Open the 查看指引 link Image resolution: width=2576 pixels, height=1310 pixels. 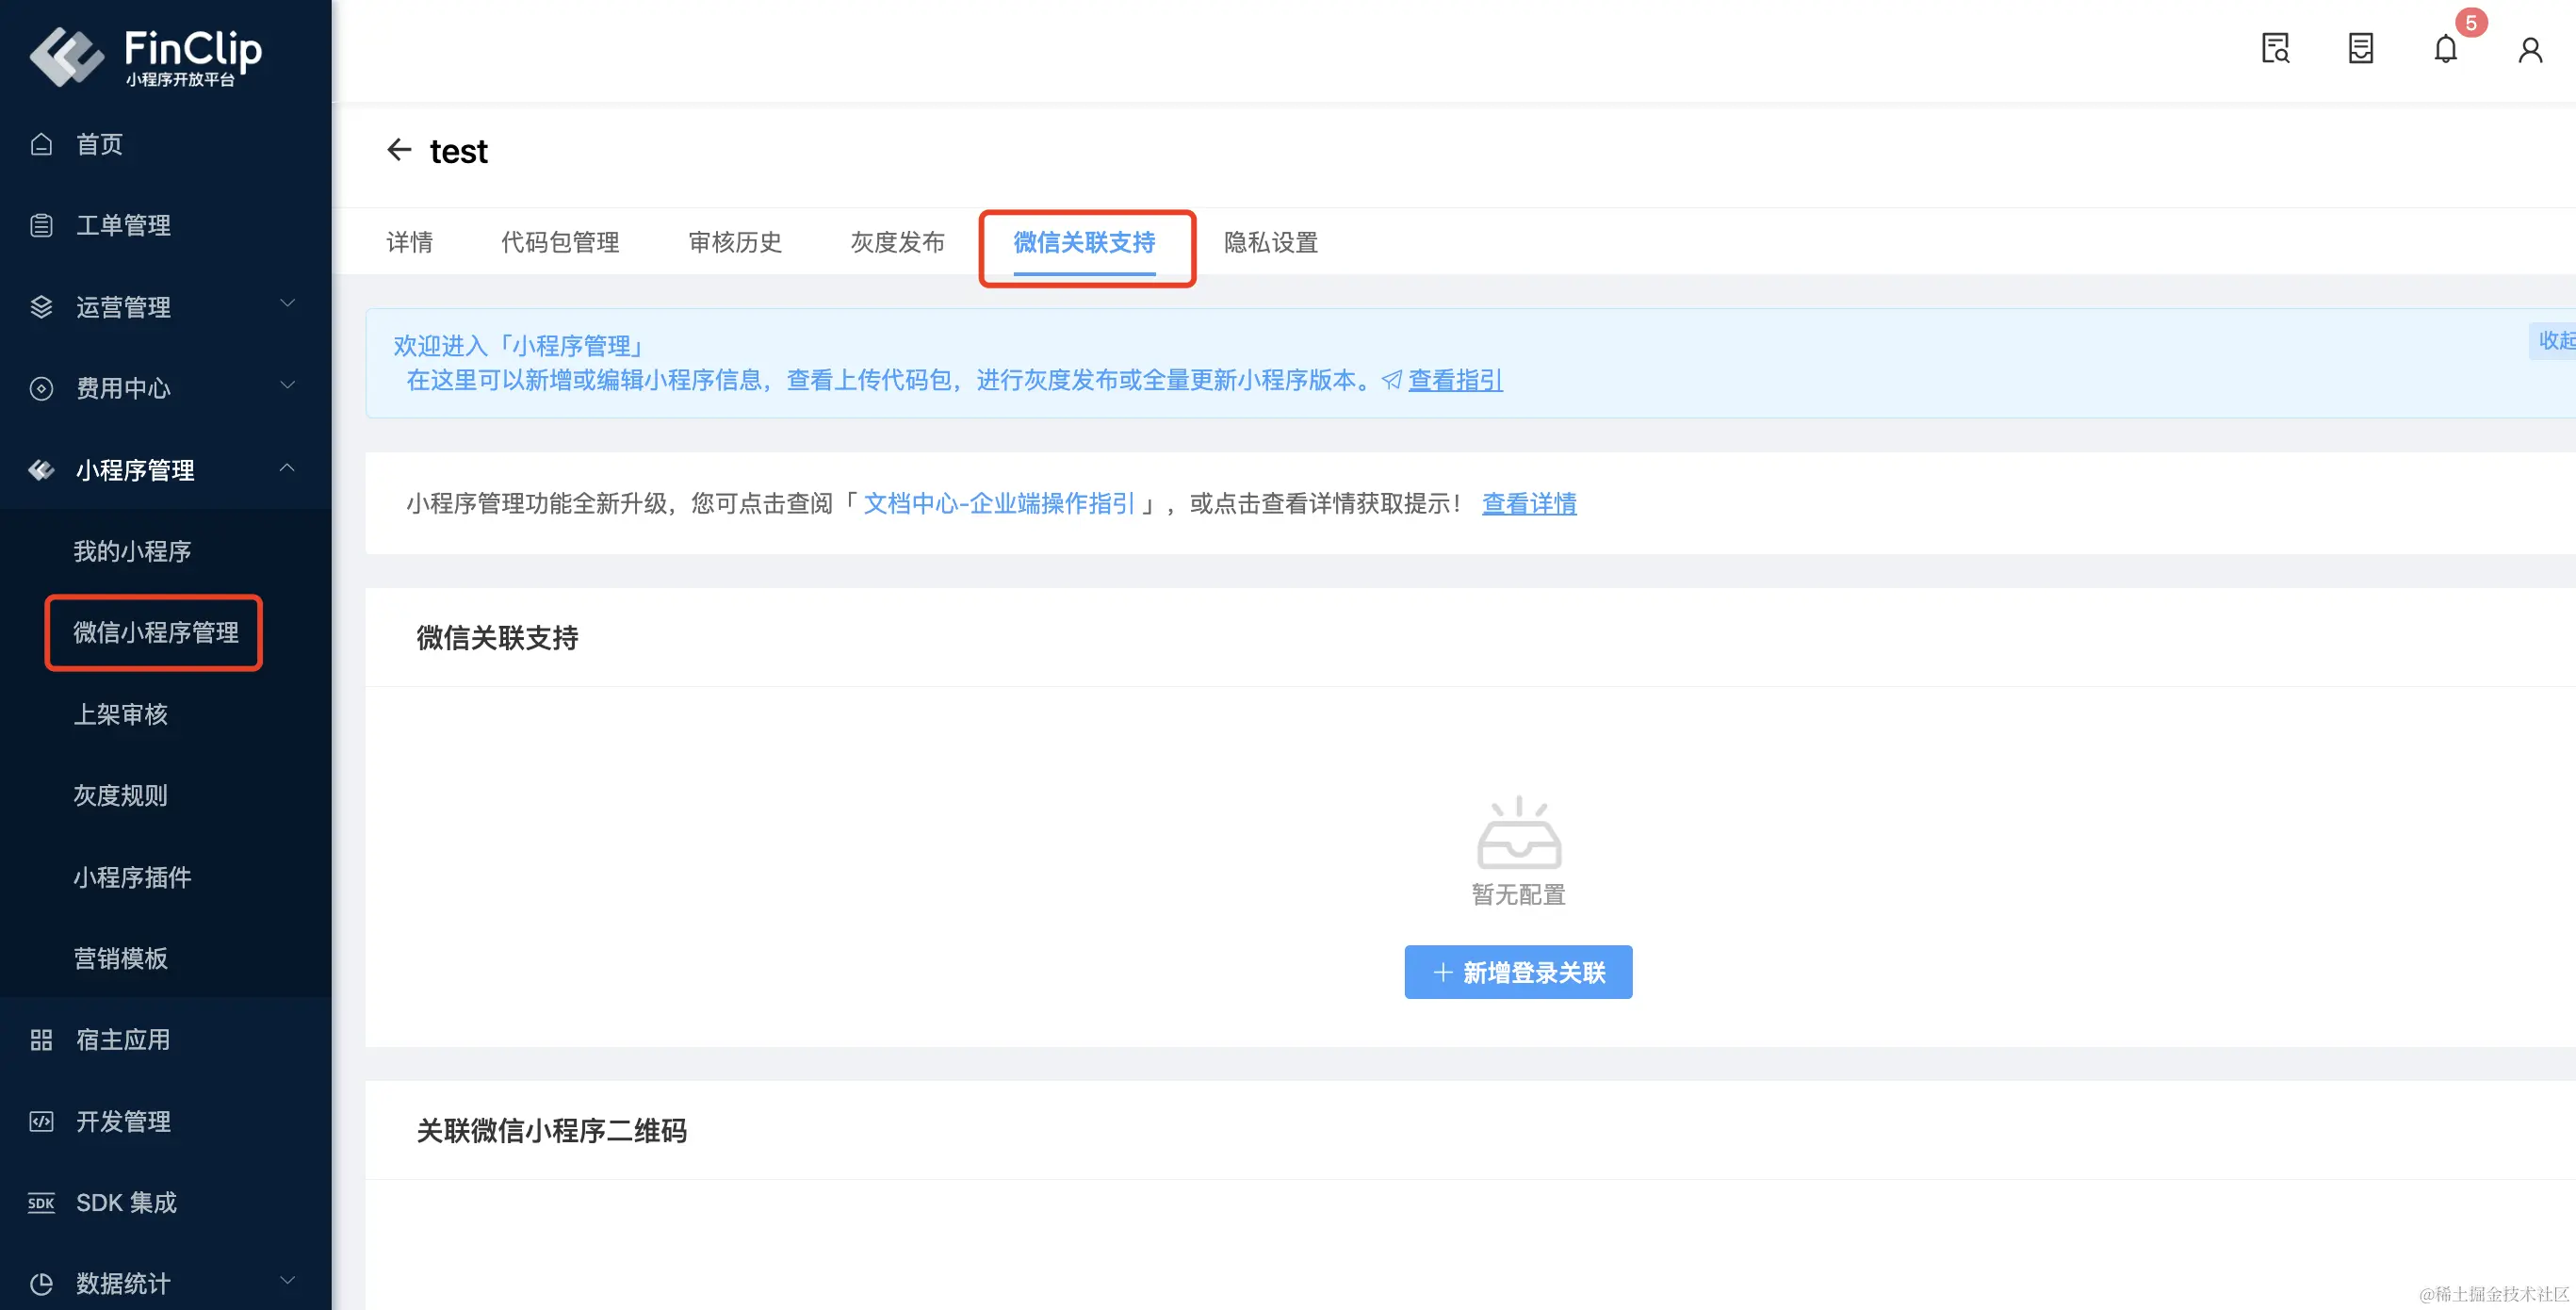click(x=1455, y=380)
